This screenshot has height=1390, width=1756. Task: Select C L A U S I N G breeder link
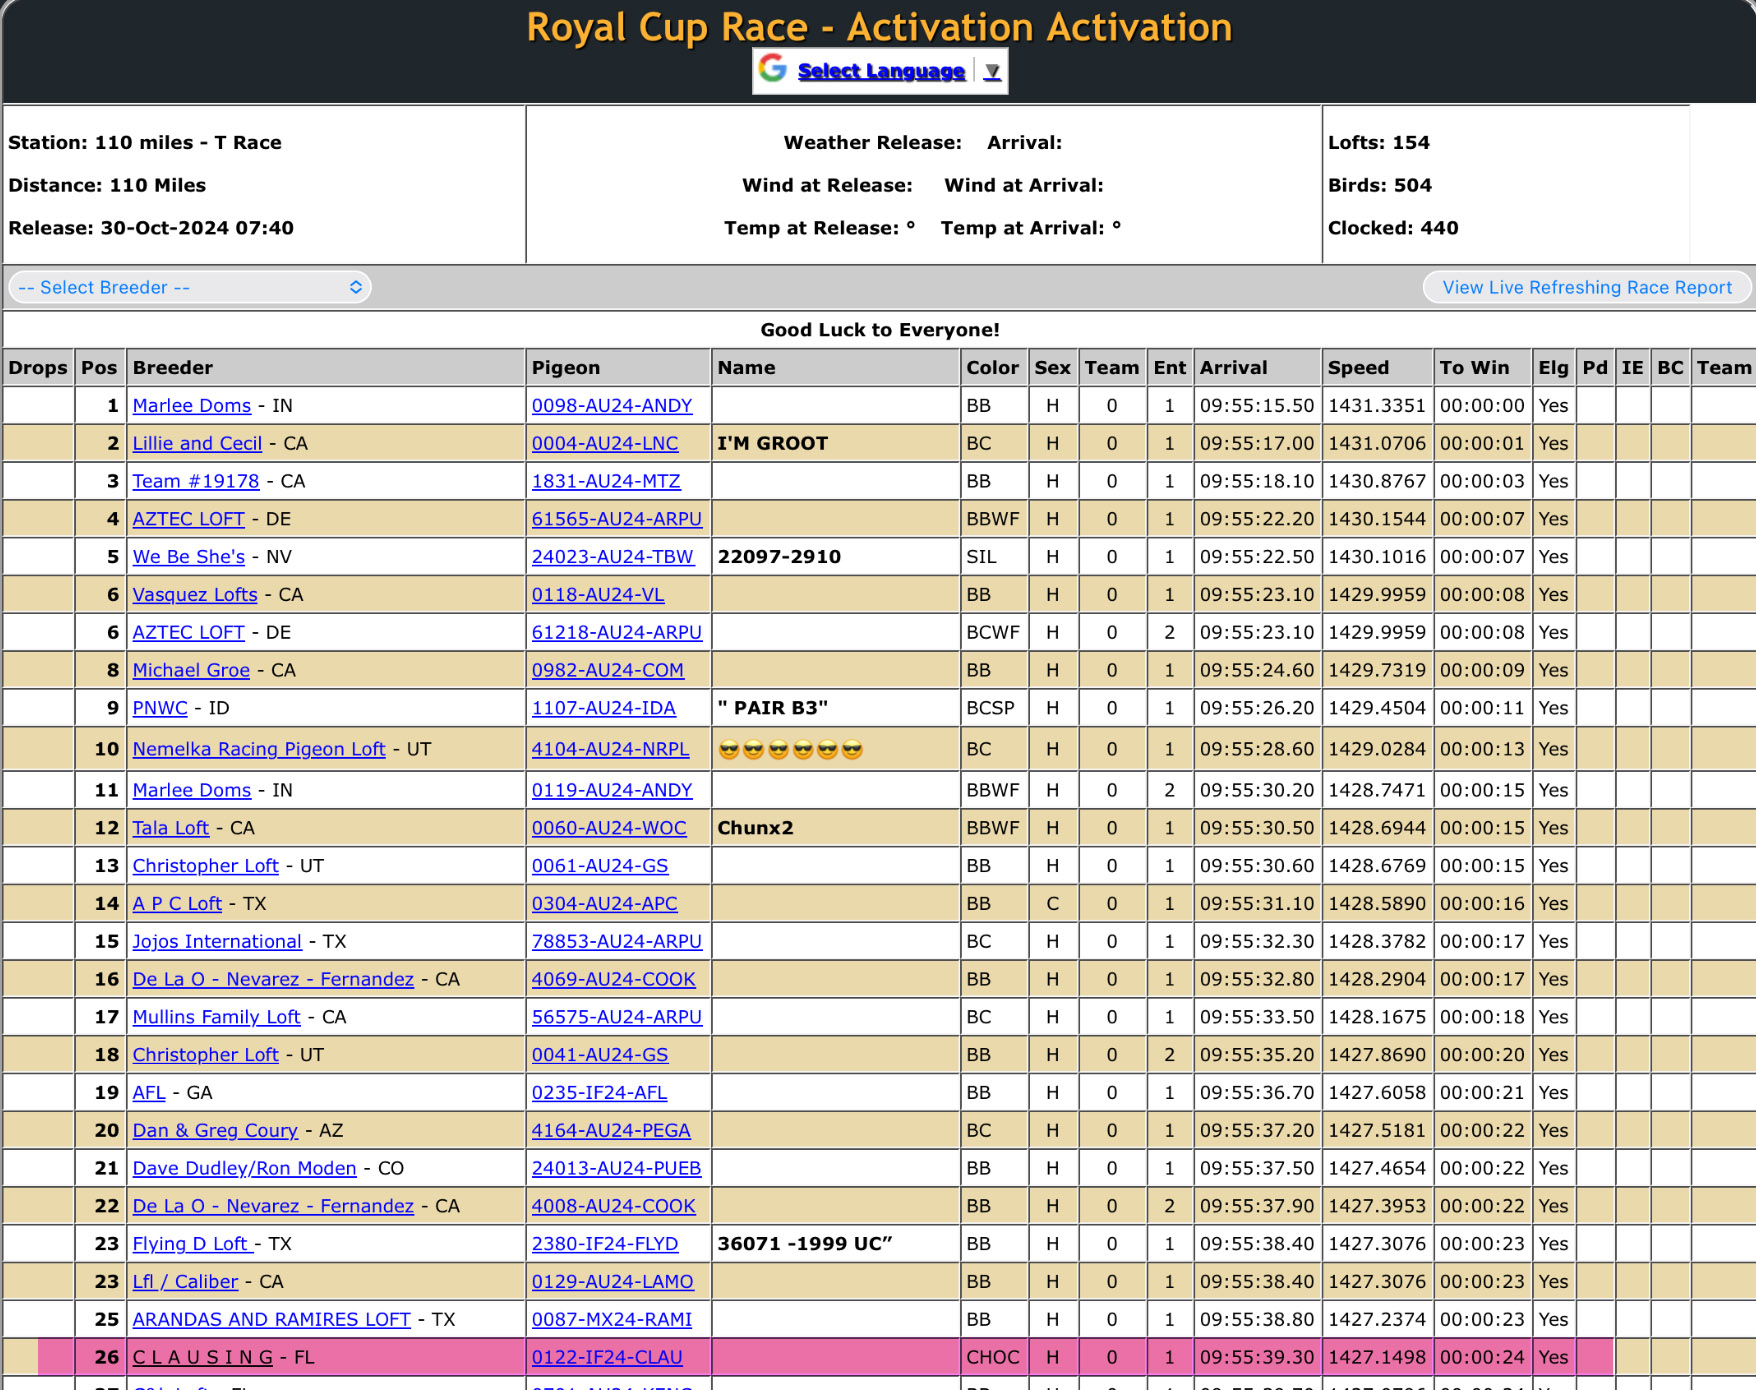click(203, 1357)
